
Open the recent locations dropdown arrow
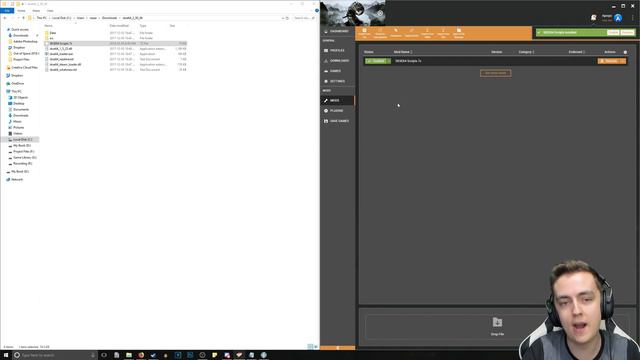coord(18,18)
